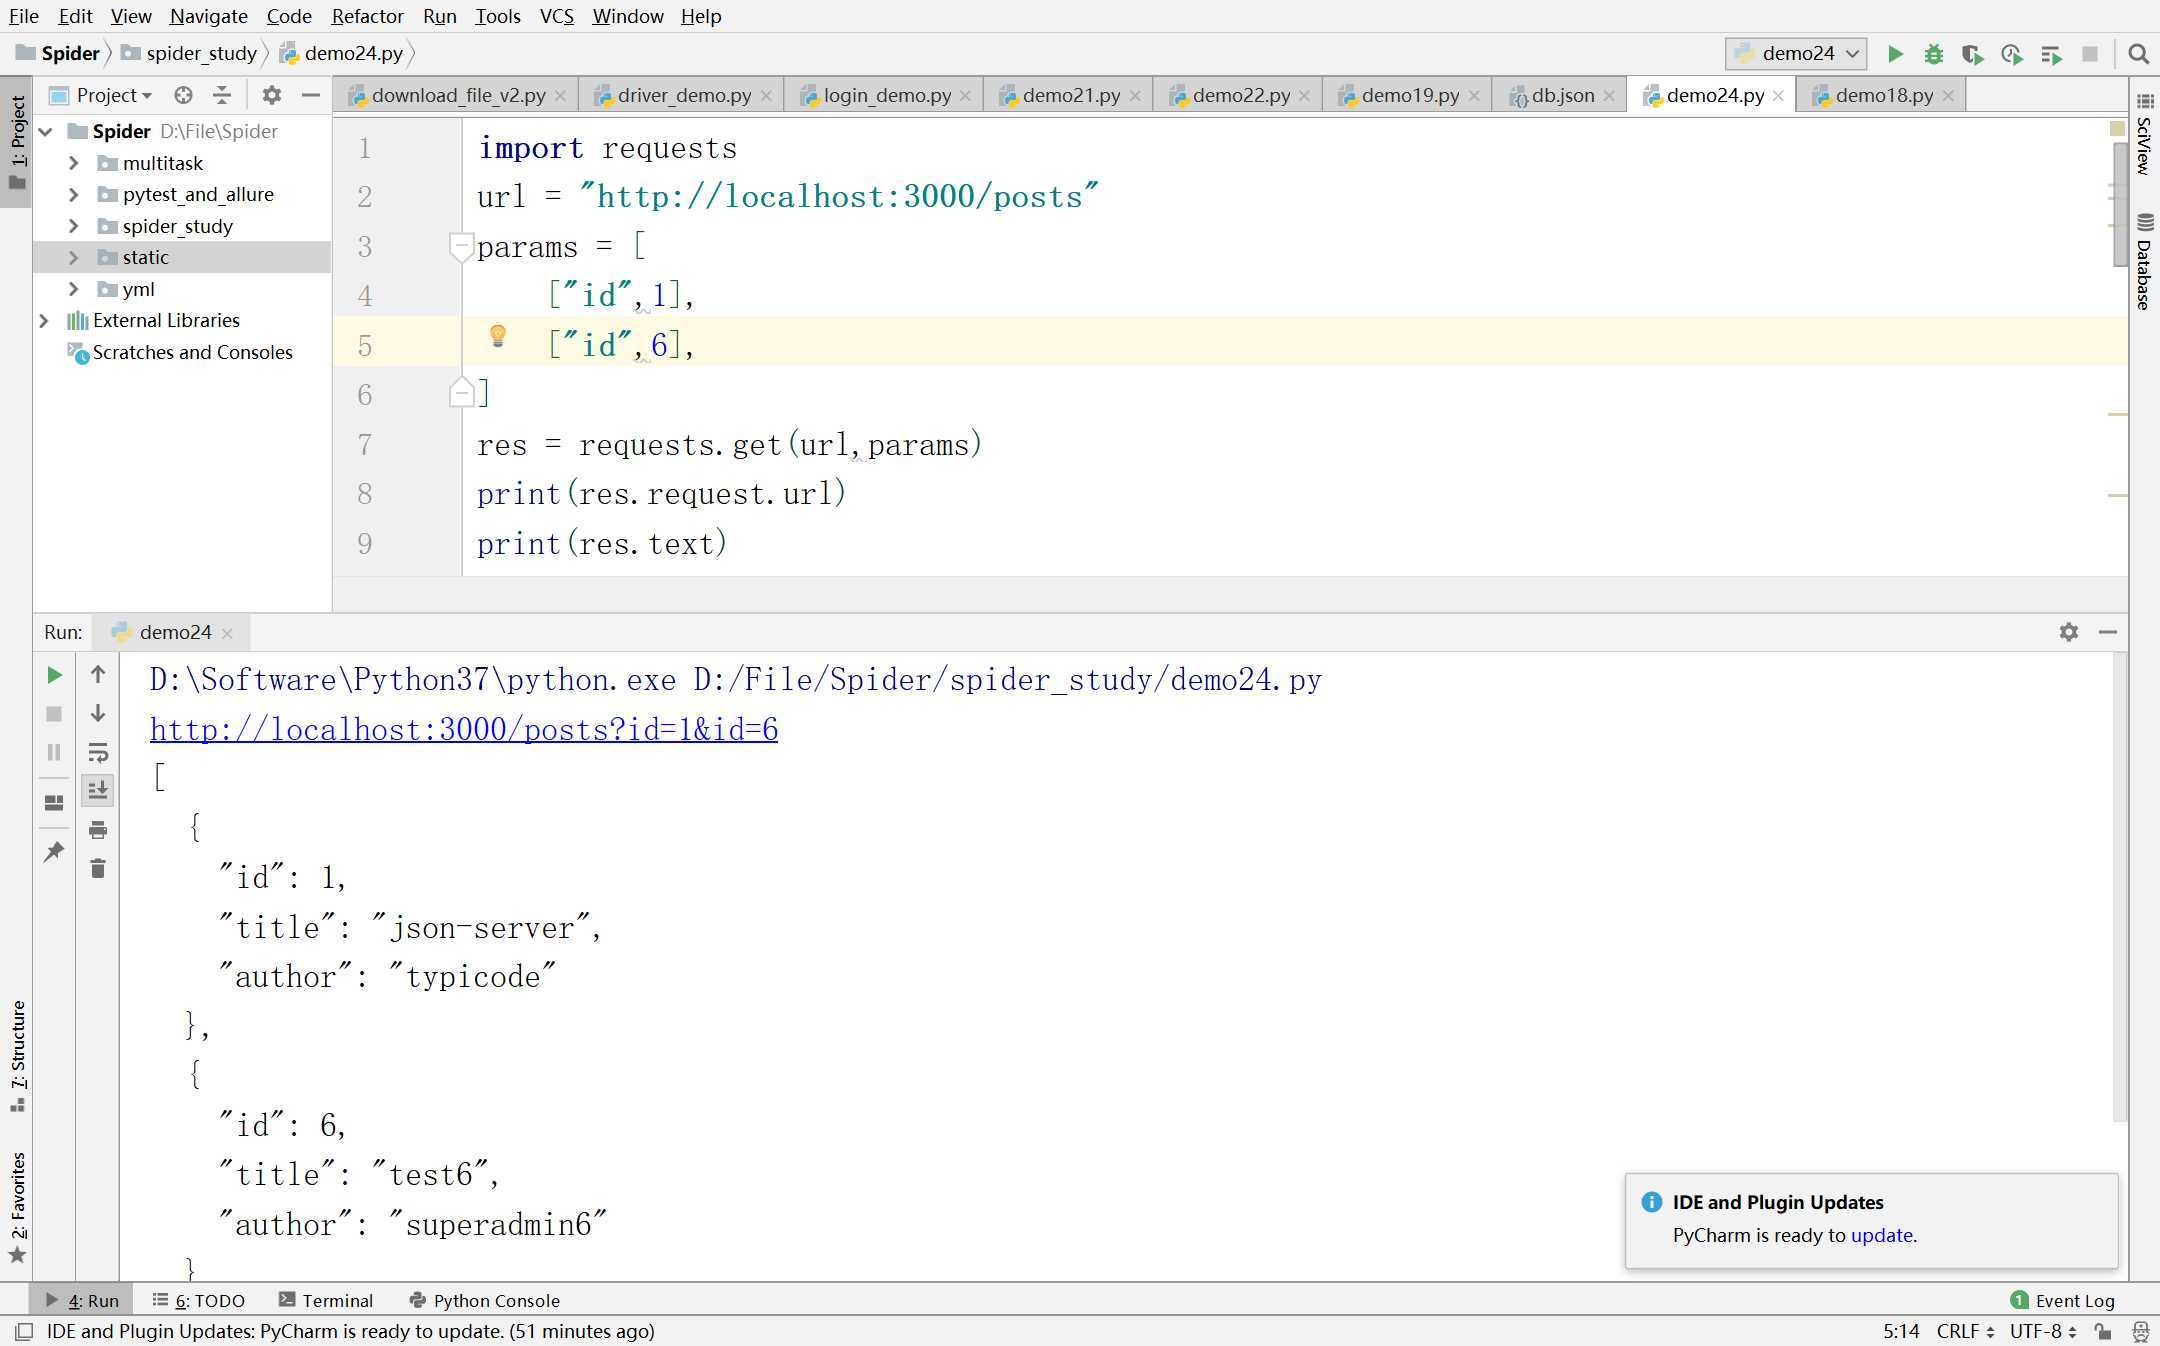2160x1346 pixels.
Task: Open the VCS menu
Action: click(x=556, y=16)
